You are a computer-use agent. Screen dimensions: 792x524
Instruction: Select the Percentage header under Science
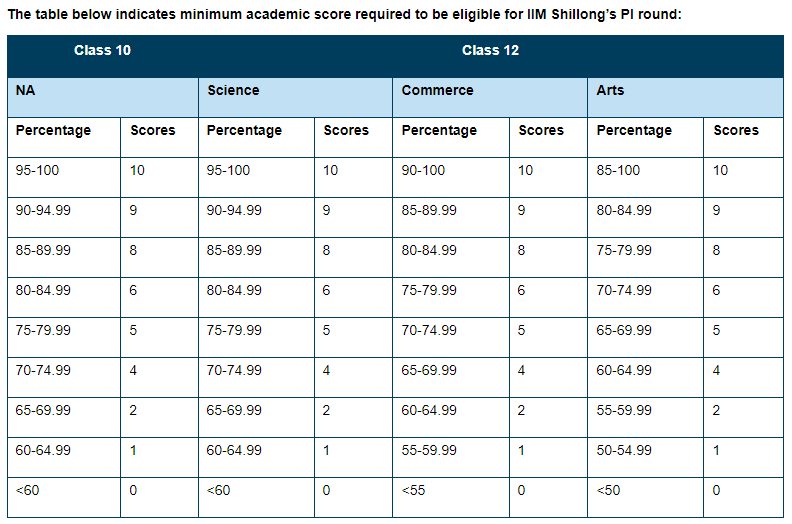(244, 130)
